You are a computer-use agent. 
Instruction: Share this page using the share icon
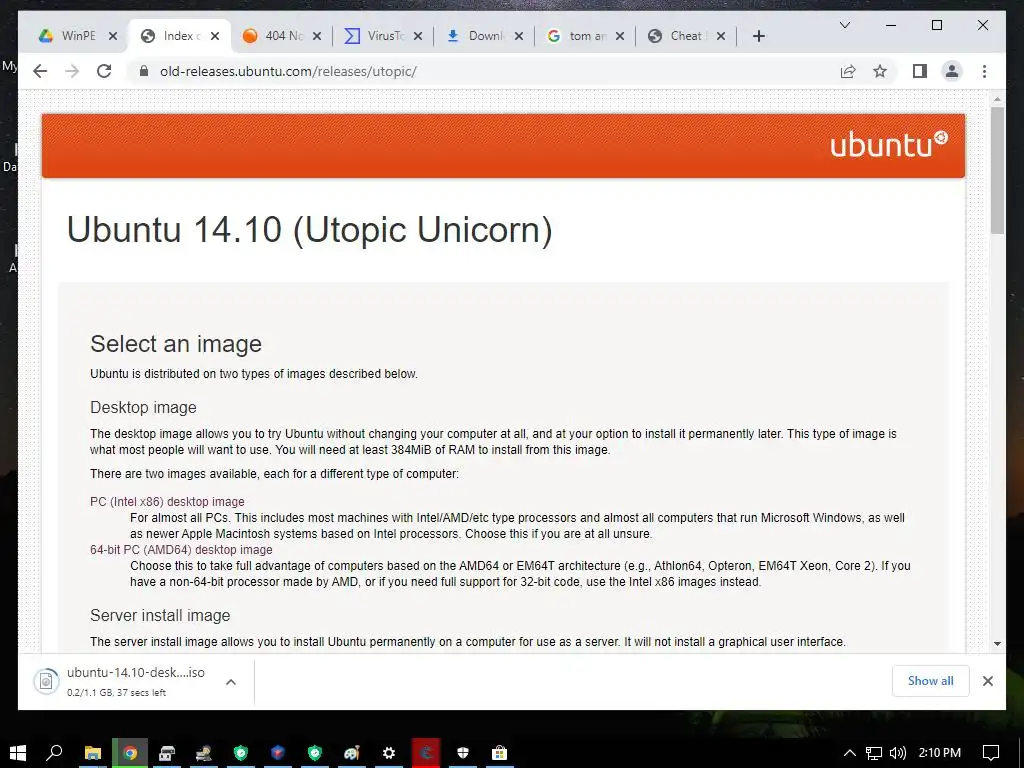click(848, 71)
